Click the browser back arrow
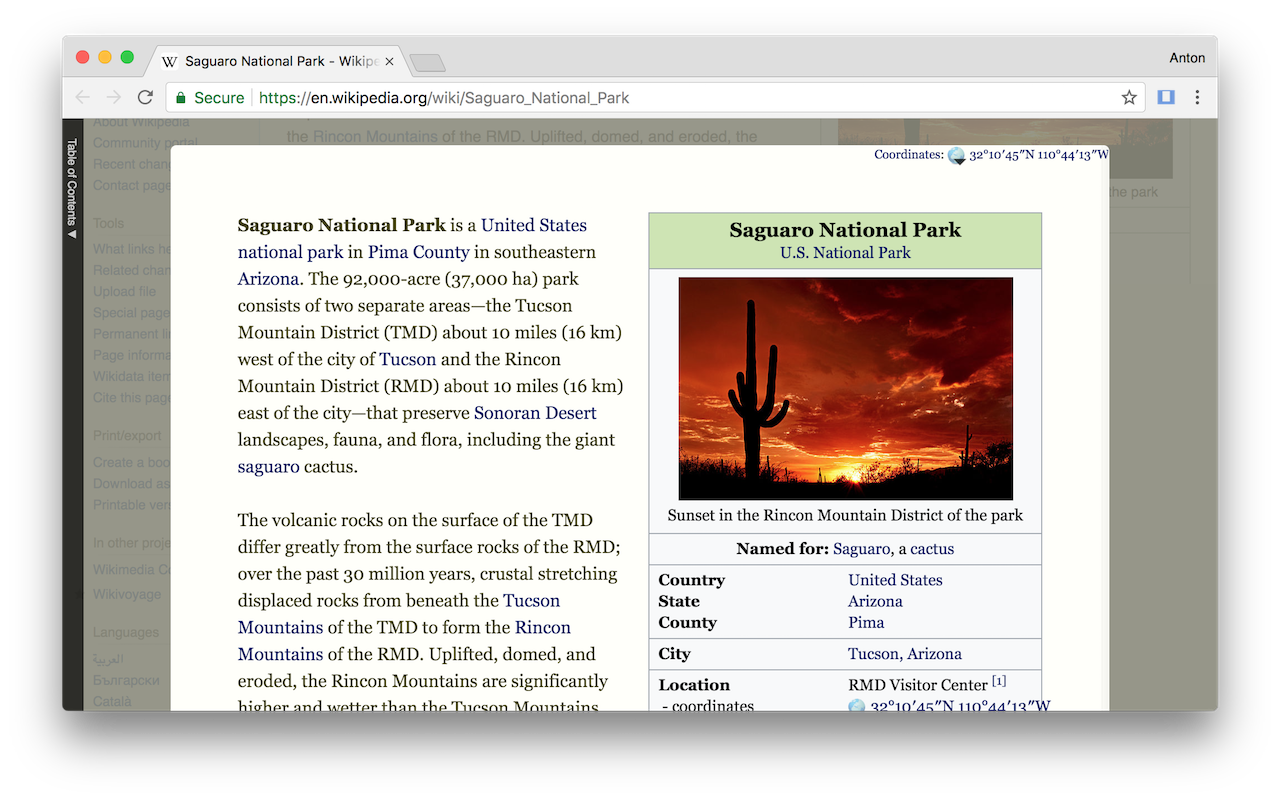1280x800 pixels. click(83, 97)
